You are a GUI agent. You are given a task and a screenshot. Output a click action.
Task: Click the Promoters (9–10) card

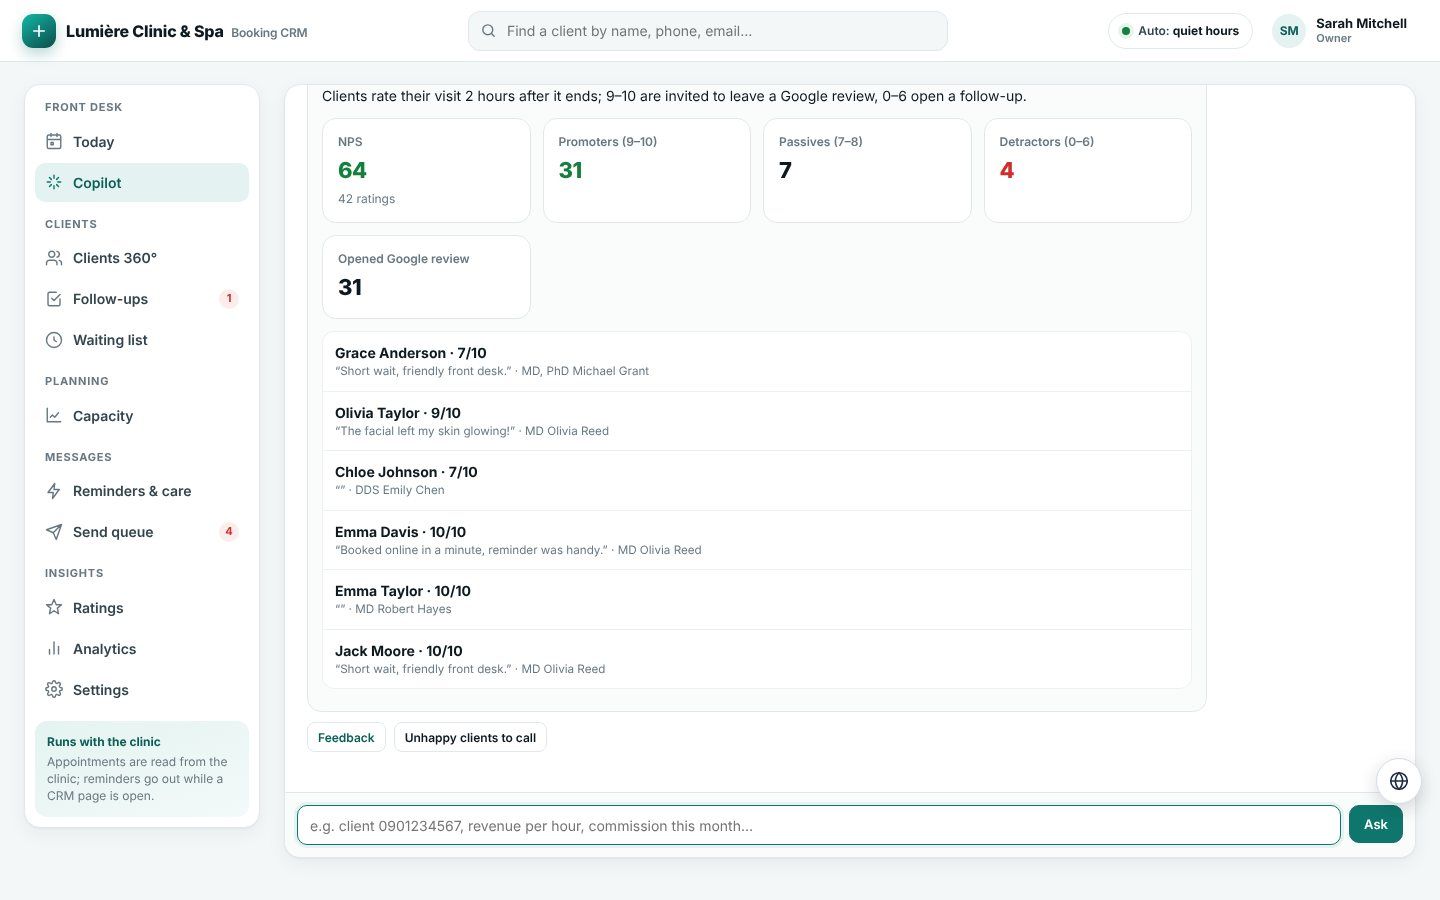click(647, 171)
